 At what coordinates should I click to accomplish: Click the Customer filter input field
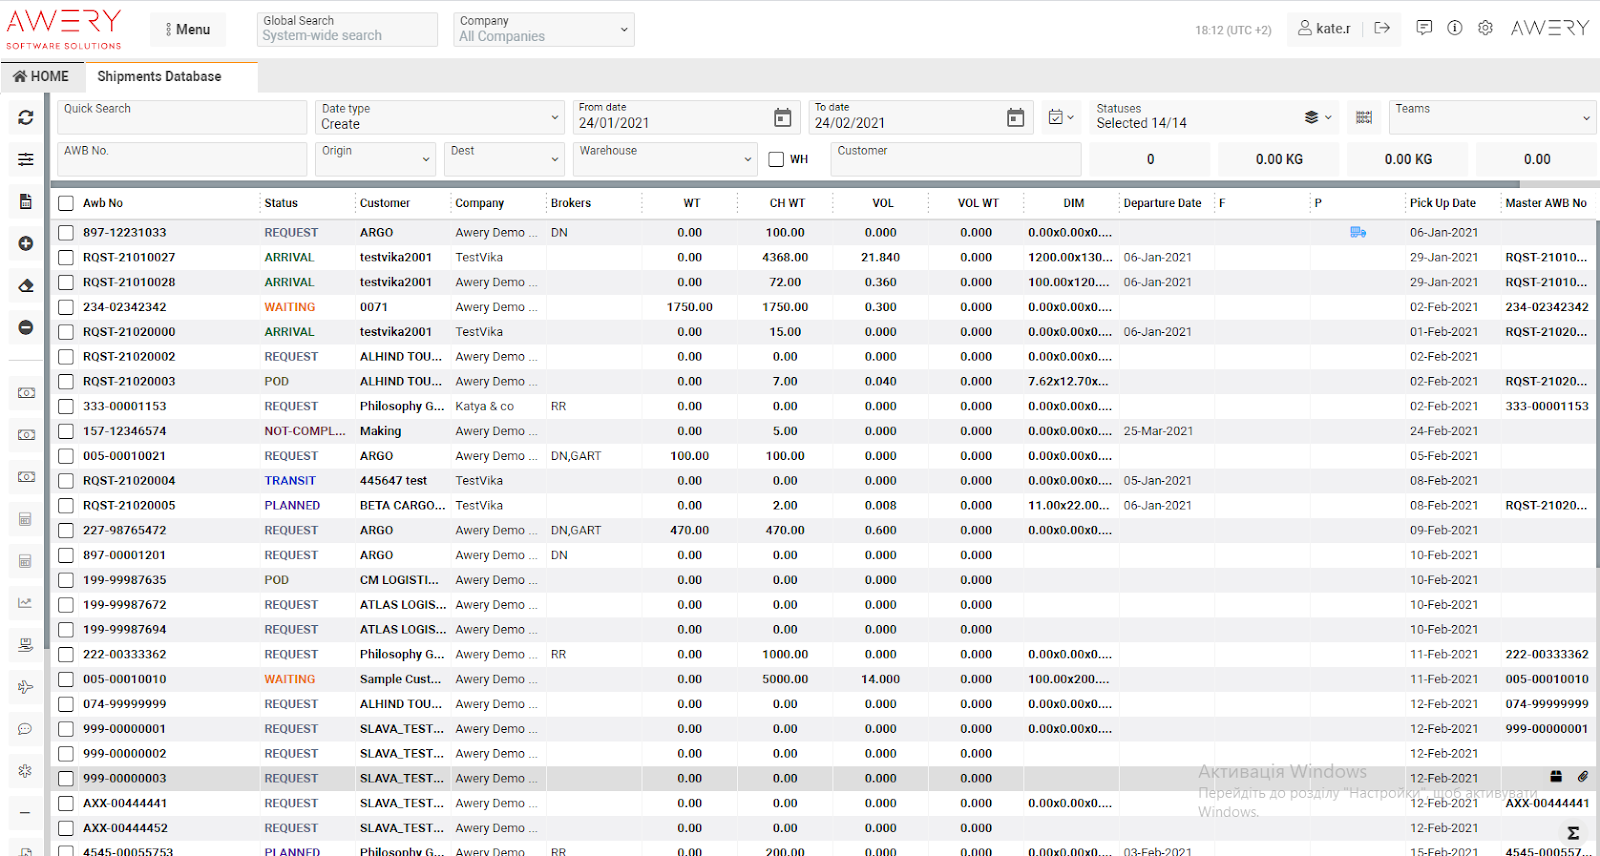click(x=956, y=159)
